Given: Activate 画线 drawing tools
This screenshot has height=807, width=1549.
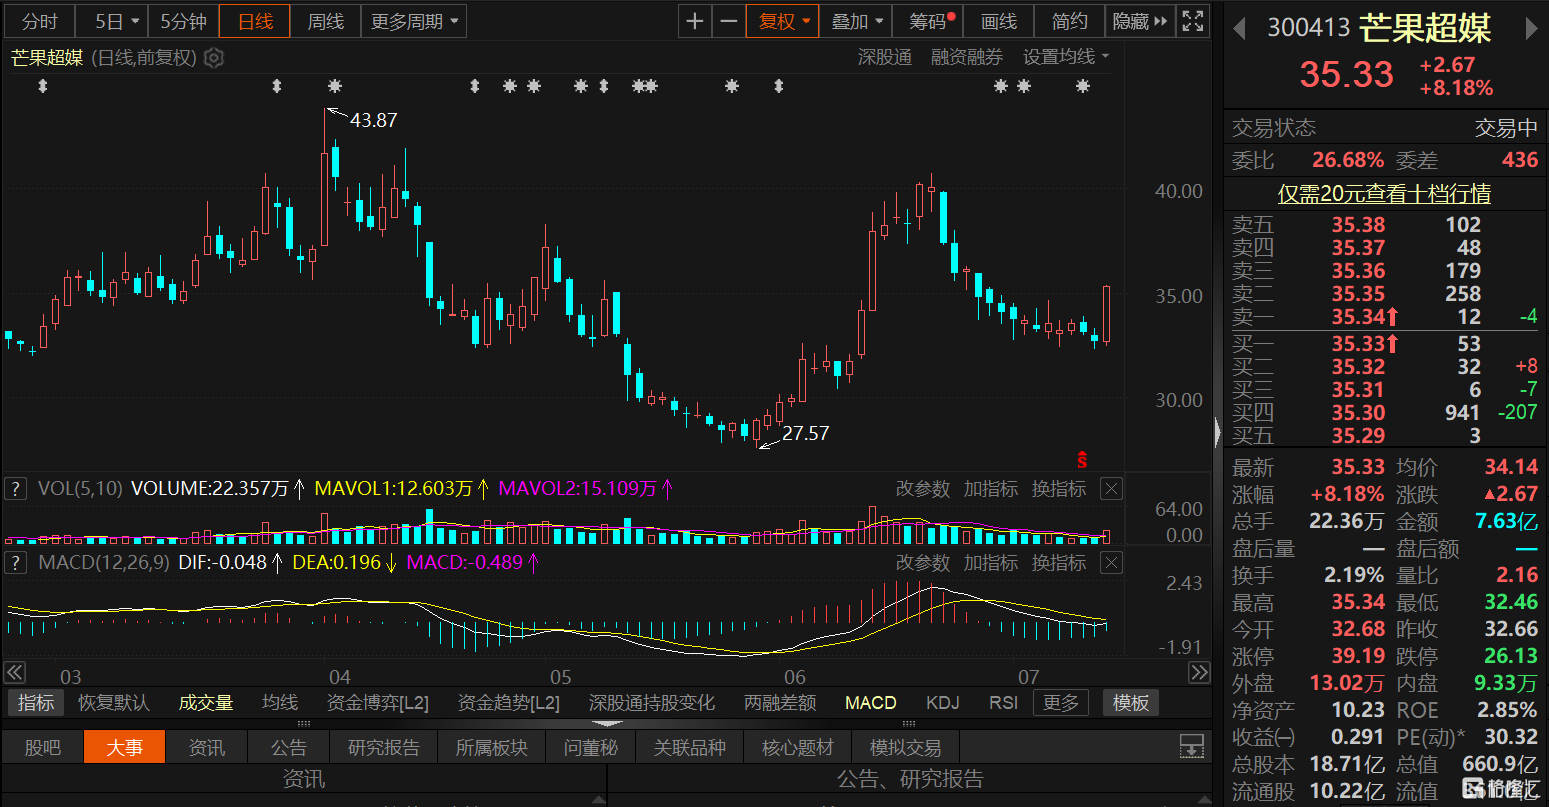Looking at the screenshot, I should tap(999, 21).
